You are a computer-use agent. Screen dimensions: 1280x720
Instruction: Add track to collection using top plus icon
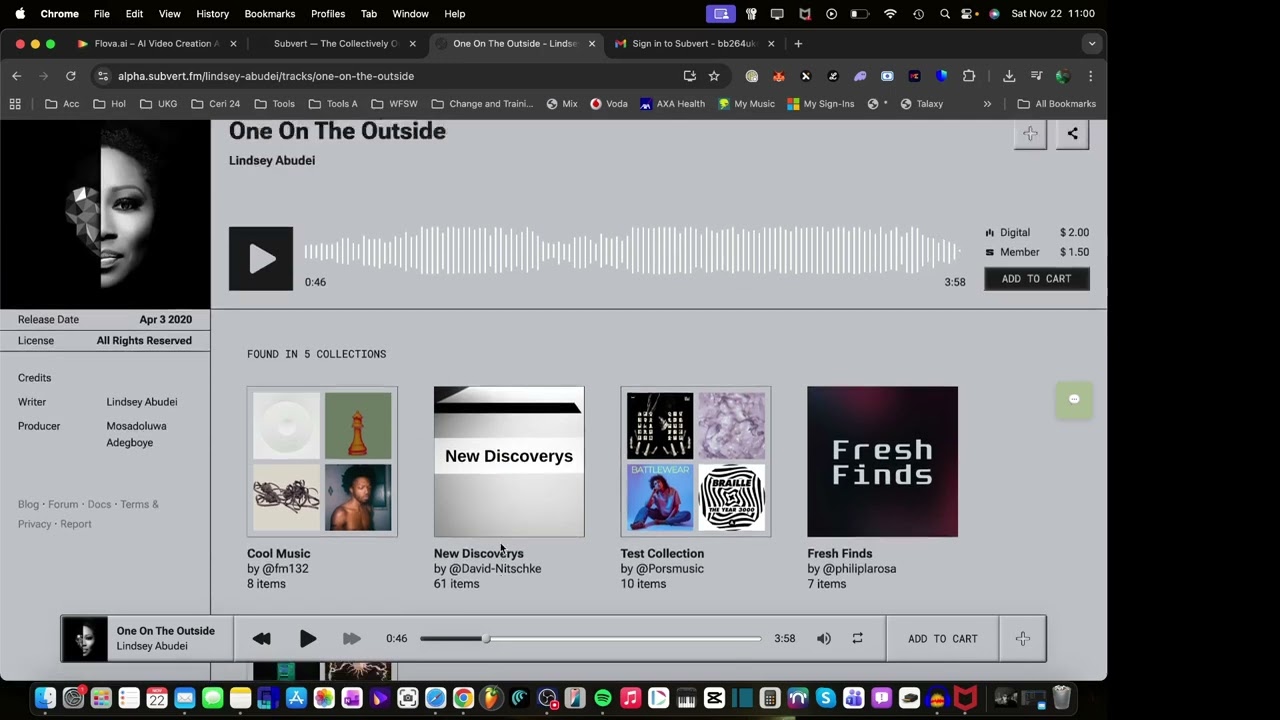(x=1030, y=134)
